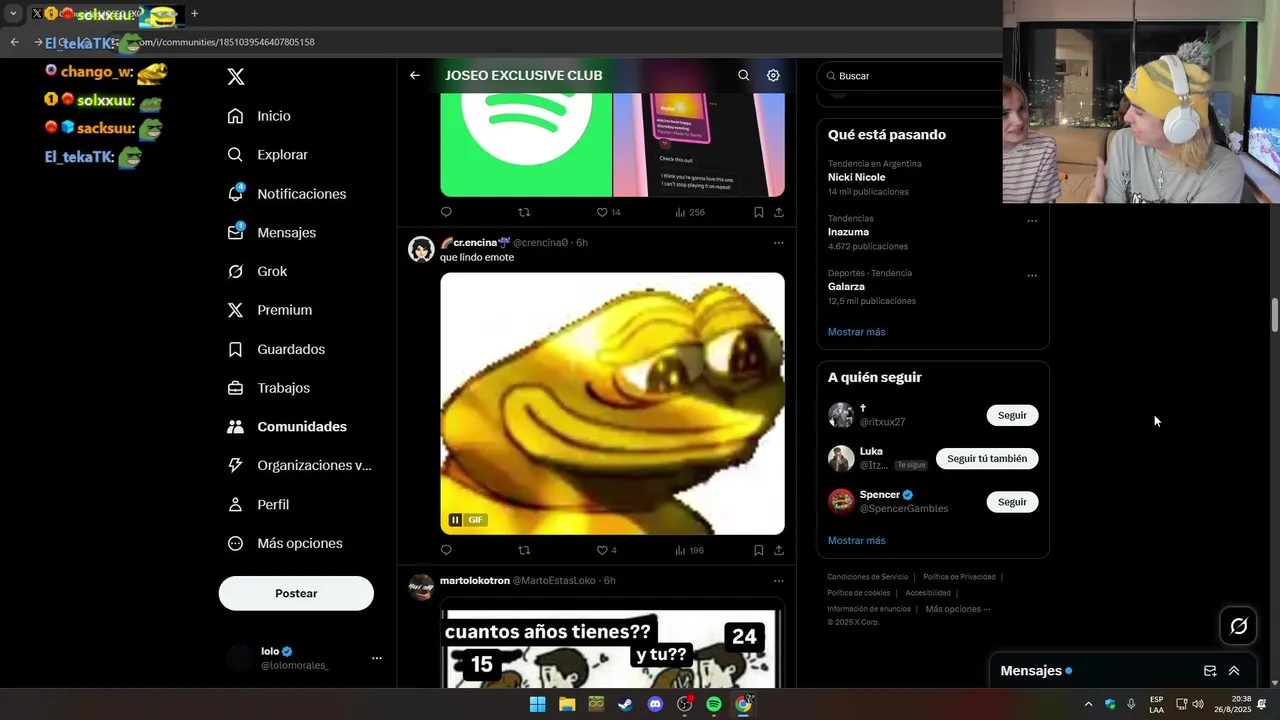Open the Pepe GIF image
The image size is (1280, 720).
click(612, 404)
